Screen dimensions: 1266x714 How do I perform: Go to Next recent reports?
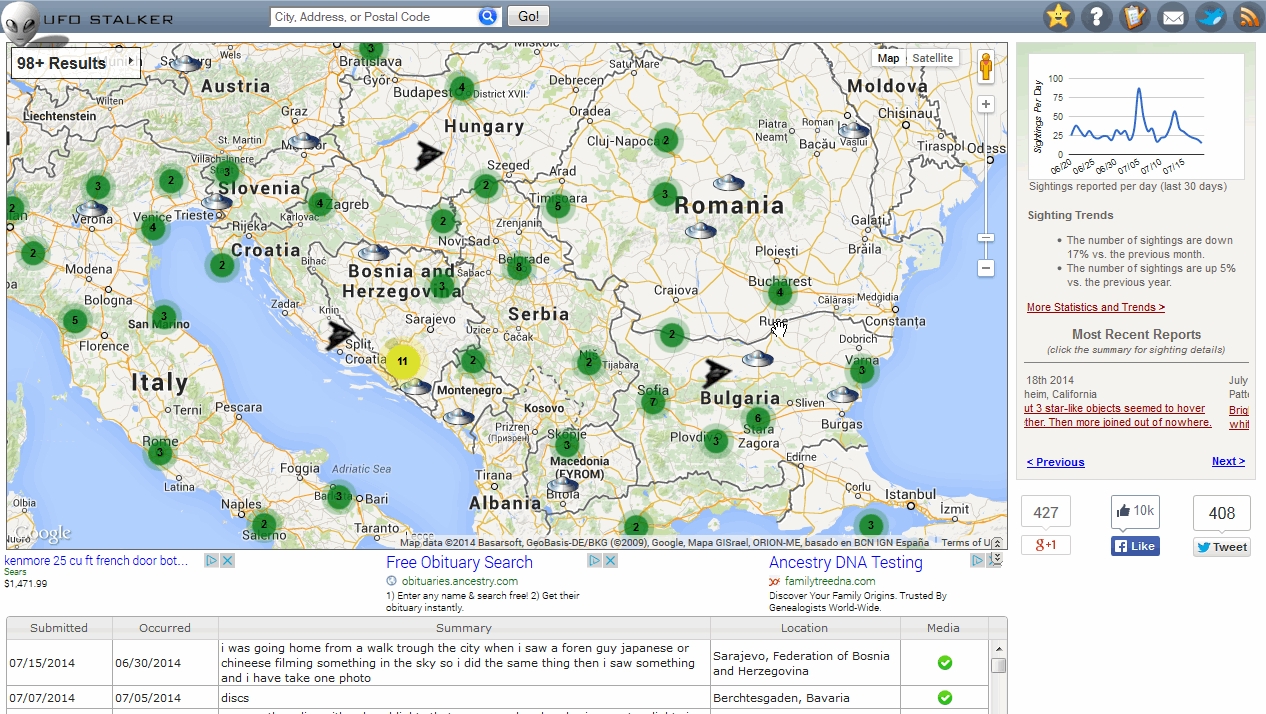coord(1228,461)
